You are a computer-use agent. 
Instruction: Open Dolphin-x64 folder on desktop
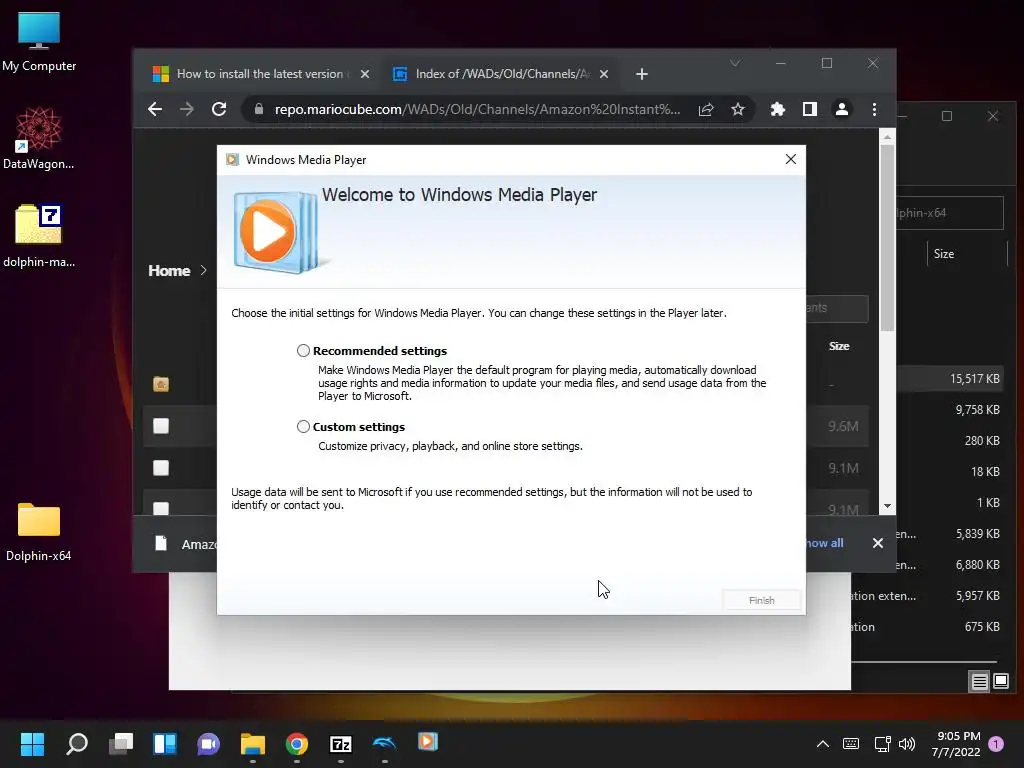point(39,532)
